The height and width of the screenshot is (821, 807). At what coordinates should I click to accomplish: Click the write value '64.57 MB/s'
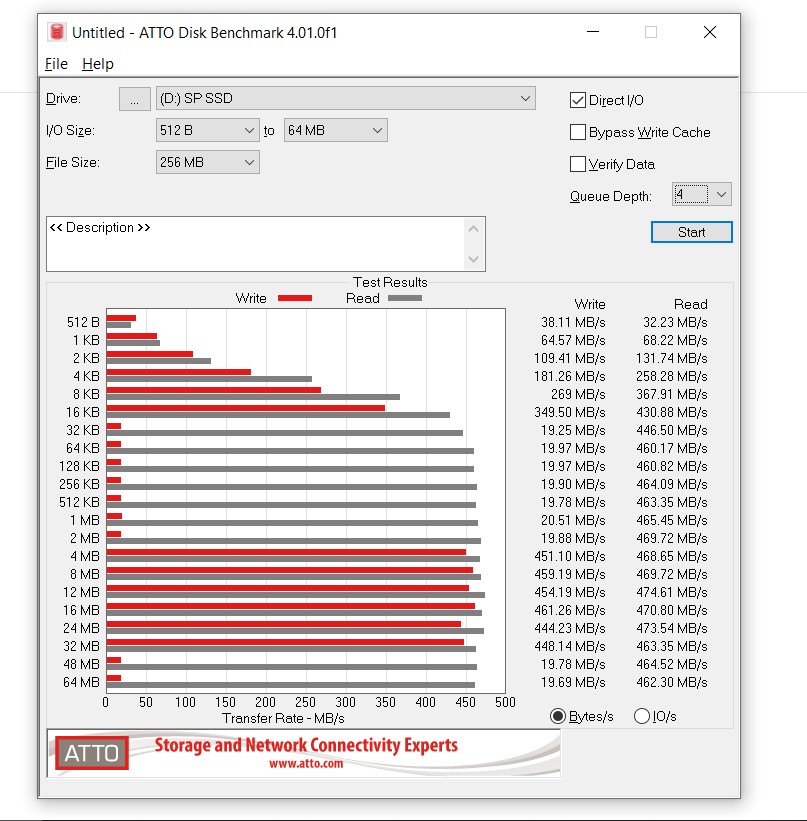(573, 340)
